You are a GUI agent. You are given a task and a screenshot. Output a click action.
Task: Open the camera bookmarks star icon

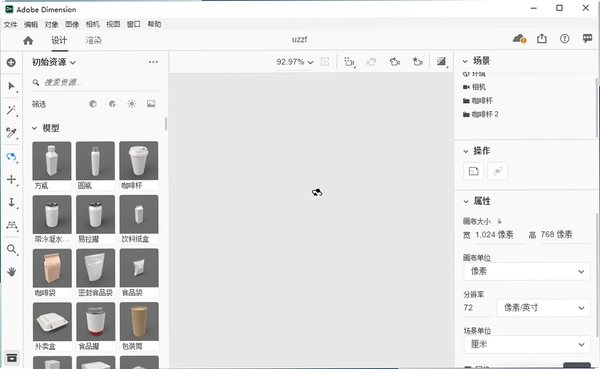[417, 62]
